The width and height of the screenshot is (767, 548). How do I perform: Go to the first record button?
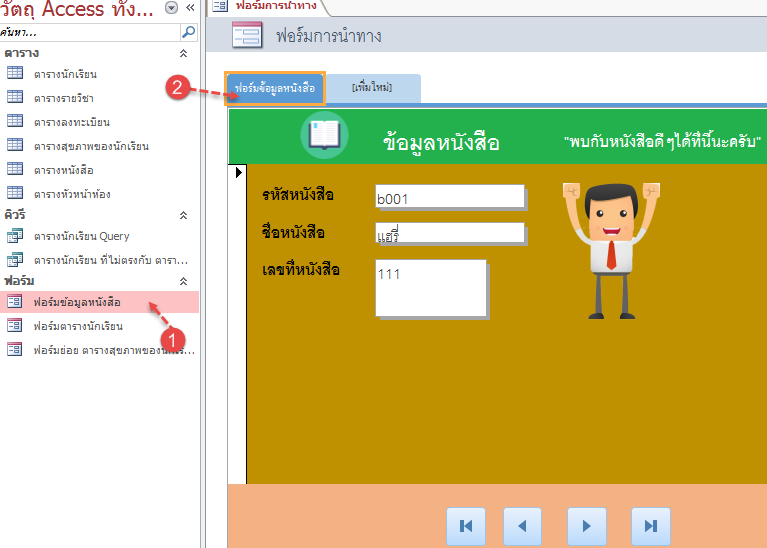[x=466, y=525]
